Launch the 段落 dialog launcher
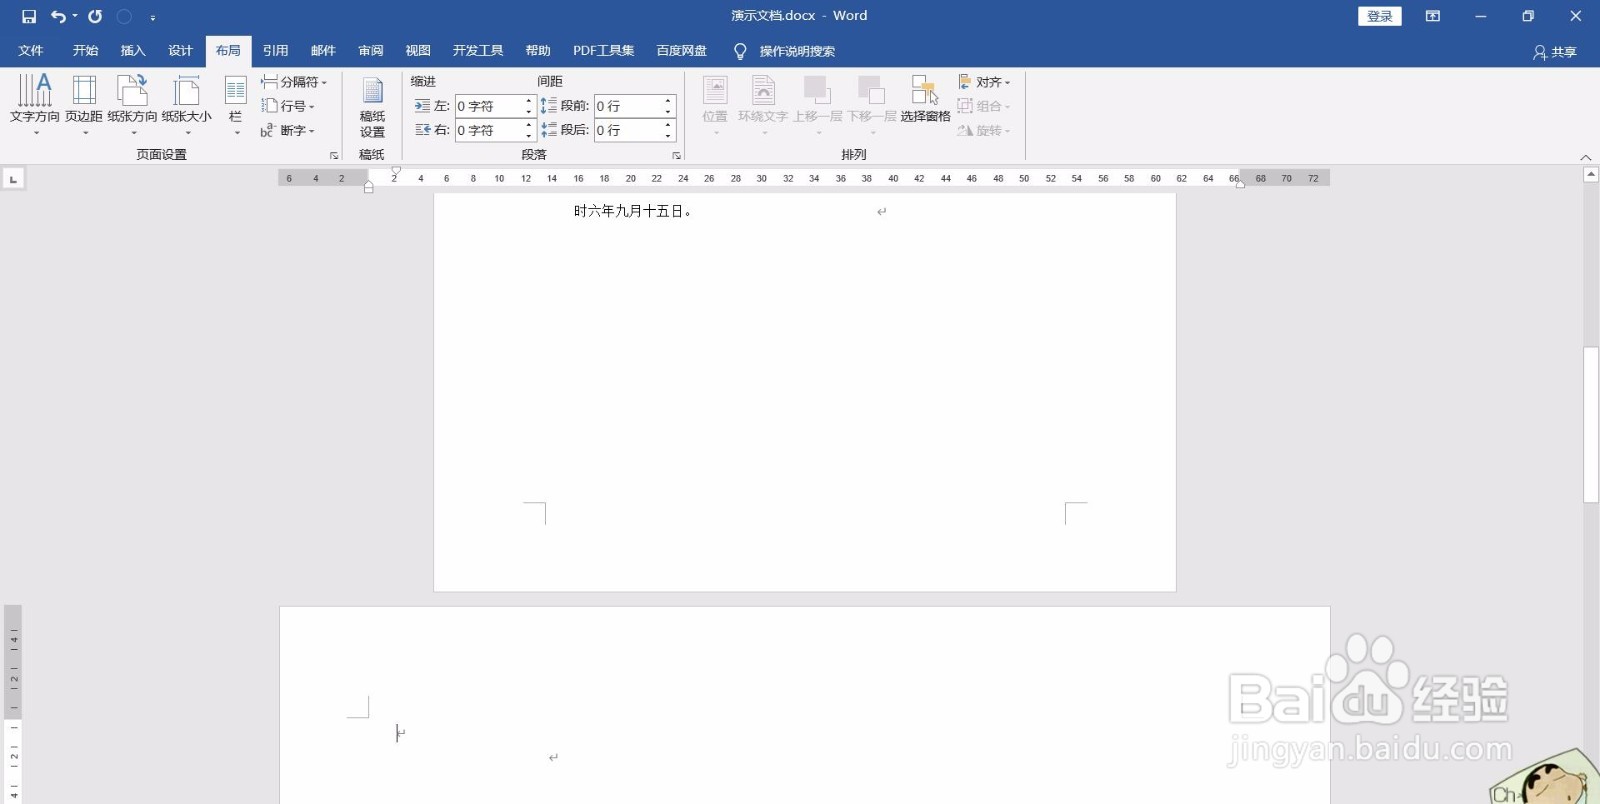Screen dimensions: 1600x804 (x=677, y=155)
